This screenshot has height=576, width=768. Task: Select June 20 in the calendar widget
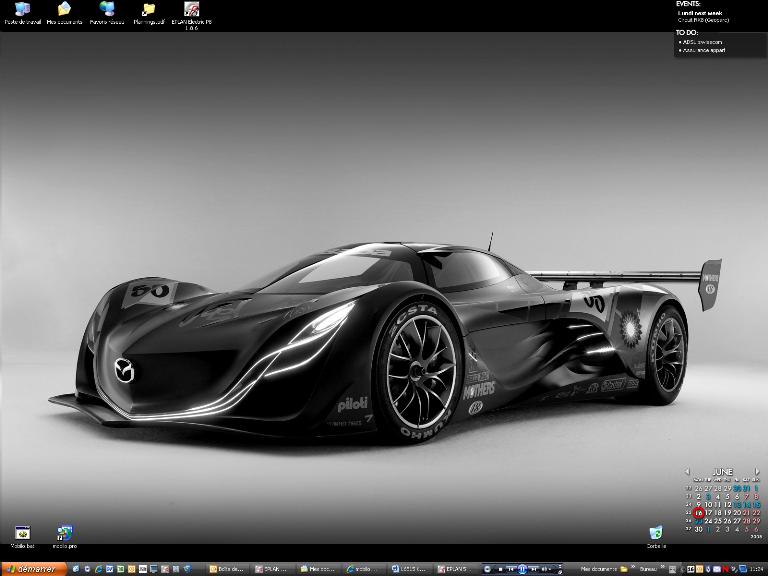pos(737,513)
